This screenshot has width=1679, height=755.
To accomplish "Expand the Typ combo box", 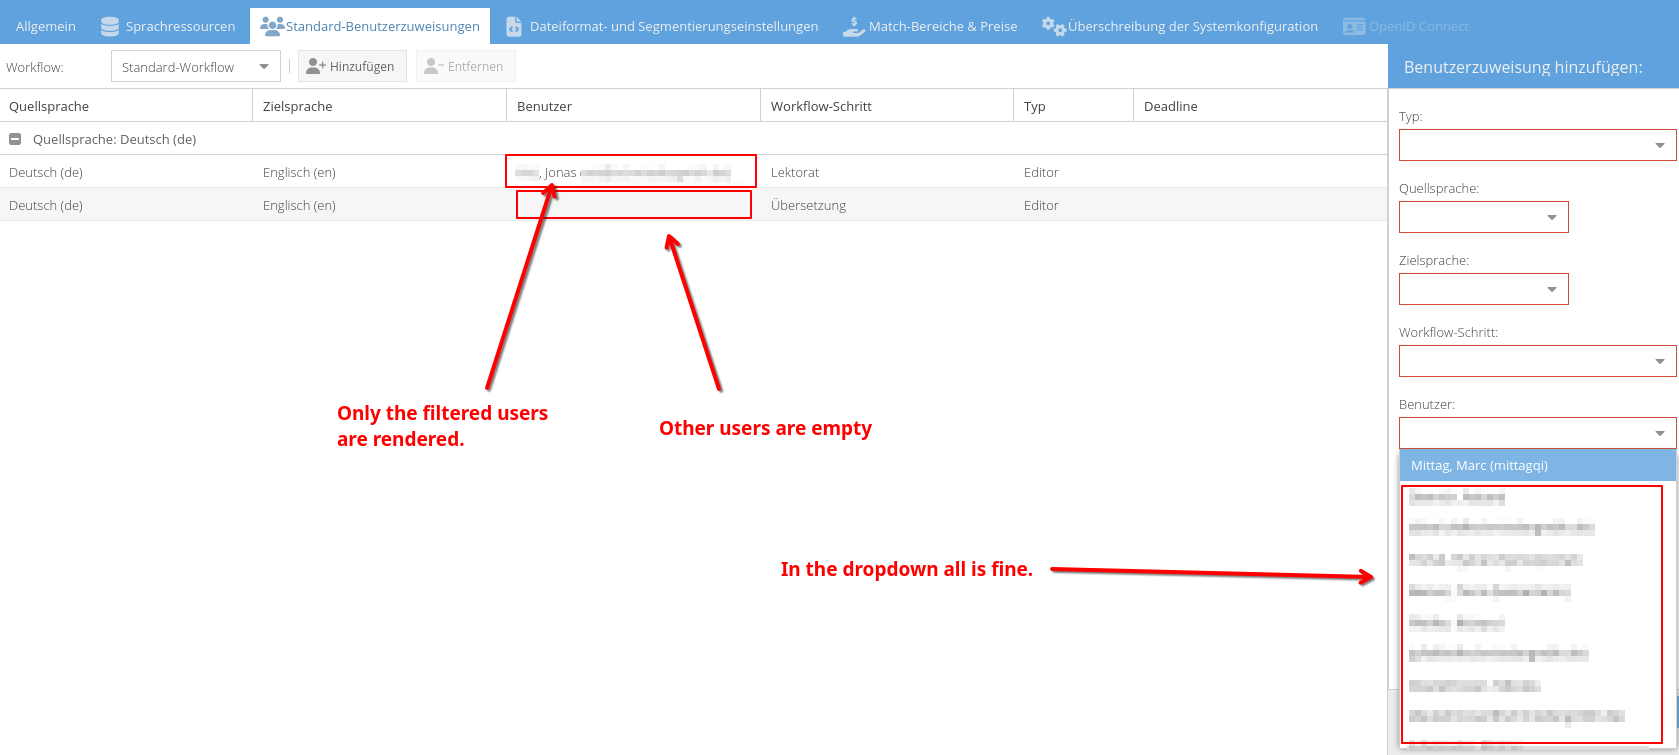I will [x=1659, y=145].
